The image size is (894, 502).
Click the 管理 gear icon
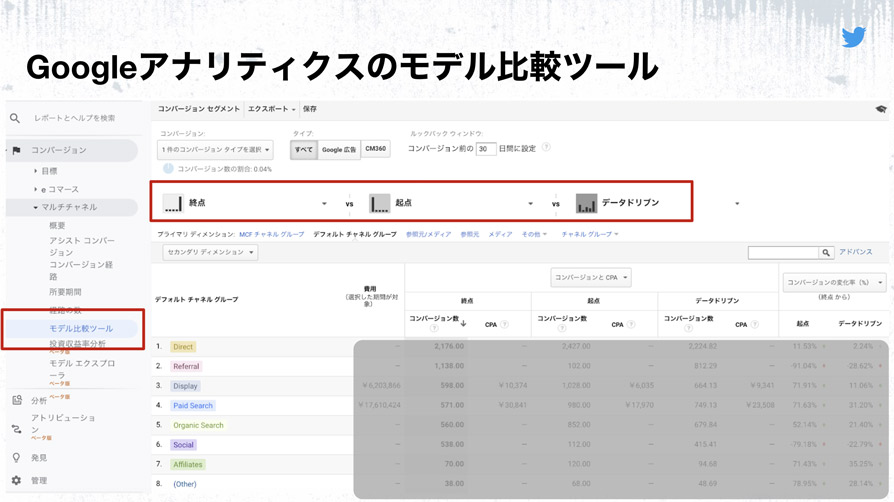(17, 480)
